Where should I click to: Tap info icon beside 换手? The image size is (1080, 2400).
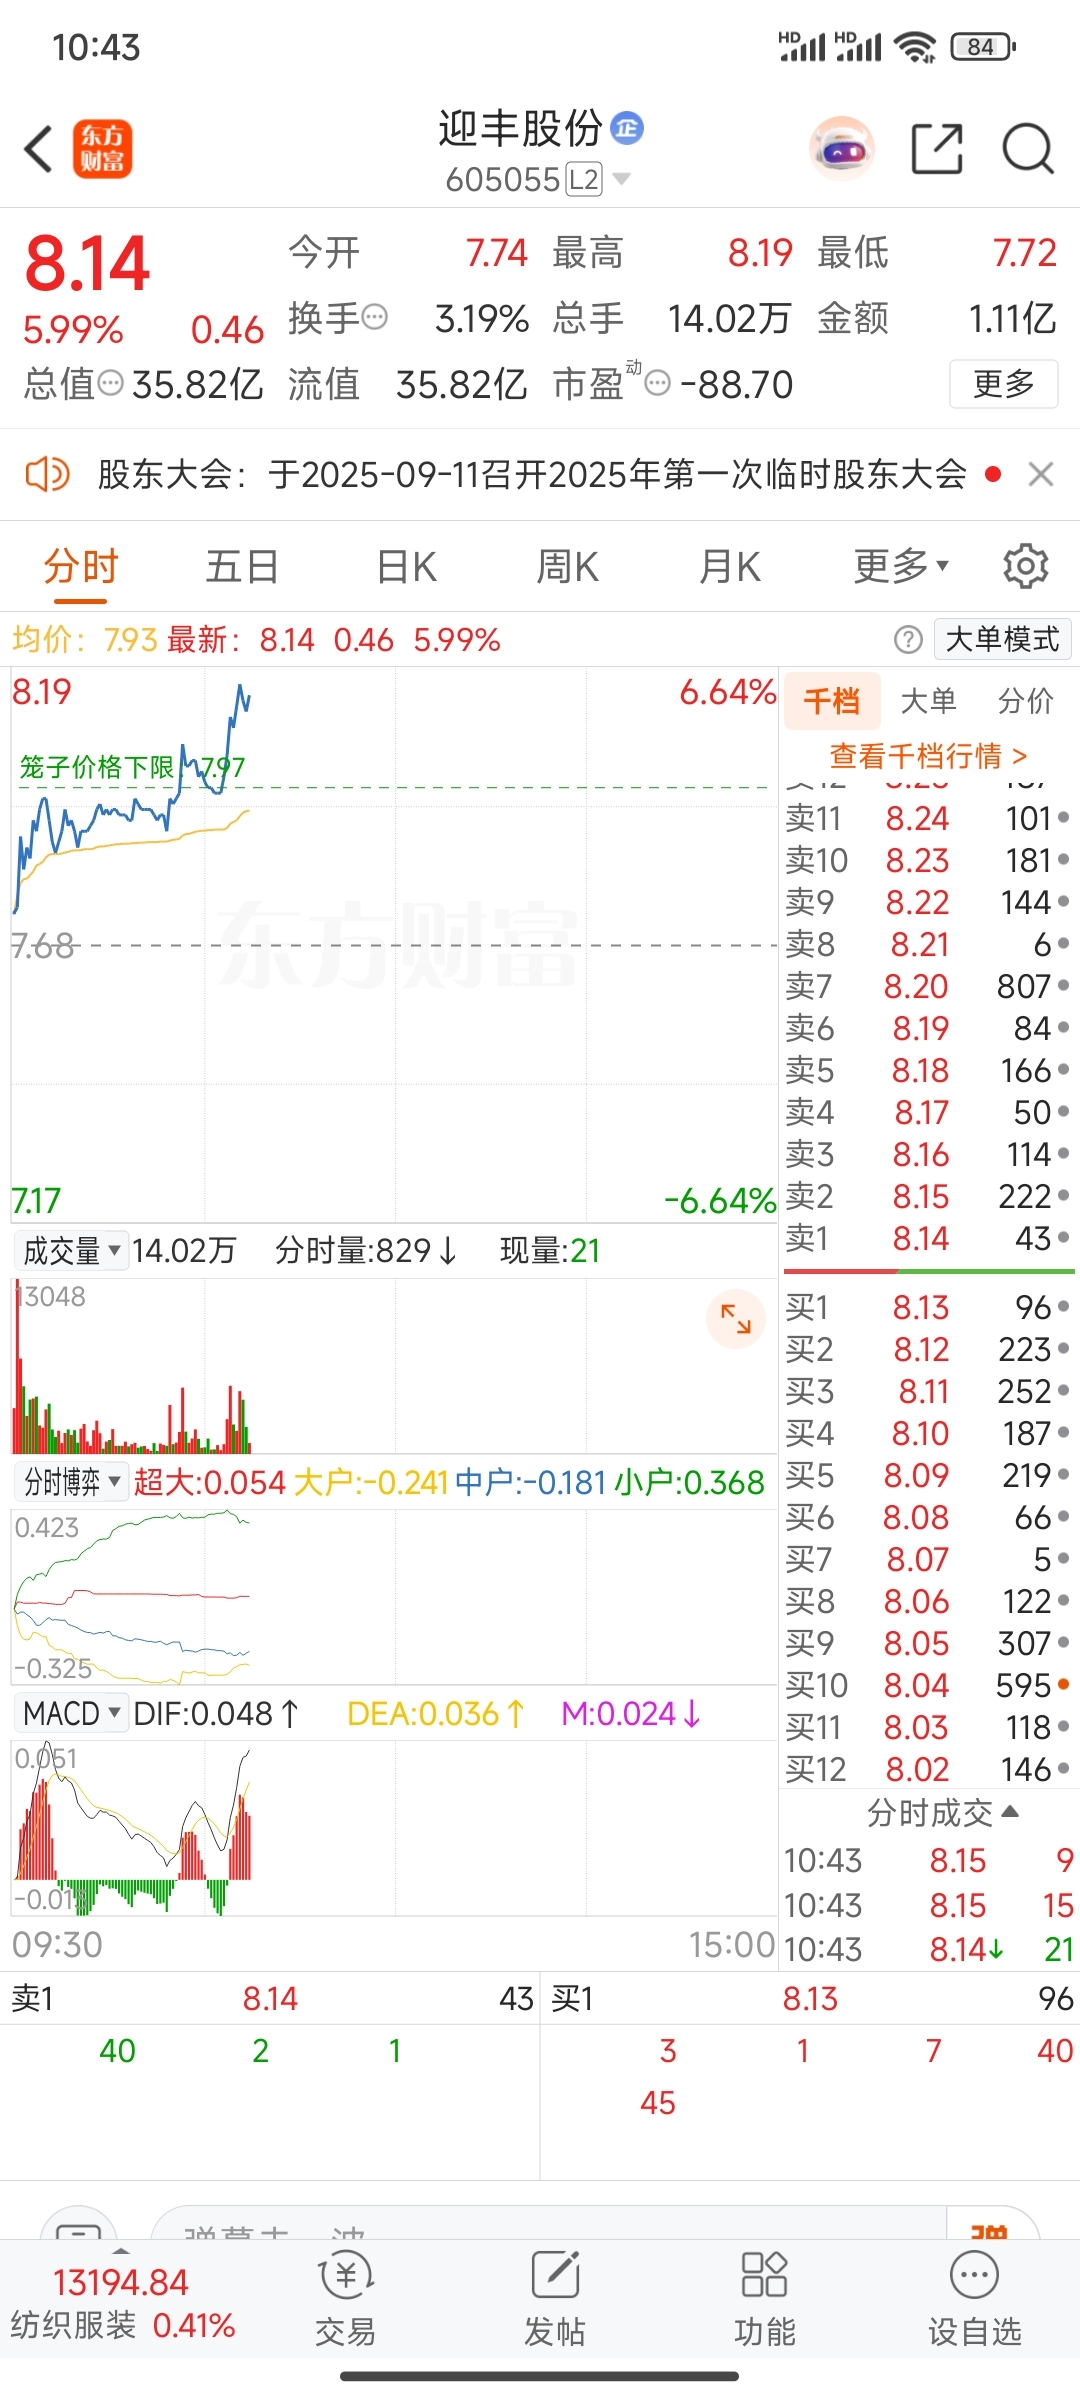pos(374,318)
